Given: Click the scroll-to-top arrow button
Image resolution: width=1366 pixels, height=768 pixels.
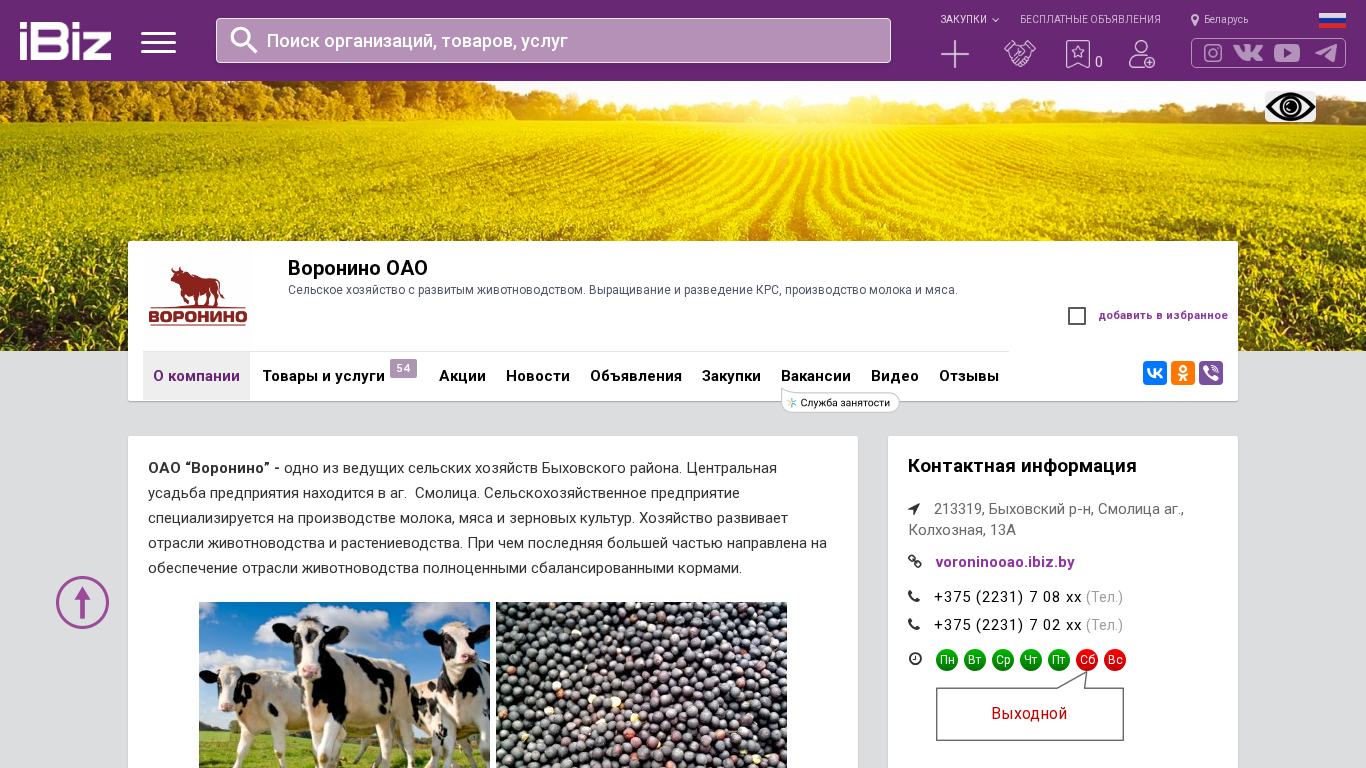Looking at the screenshot, I should pos(82,603).
